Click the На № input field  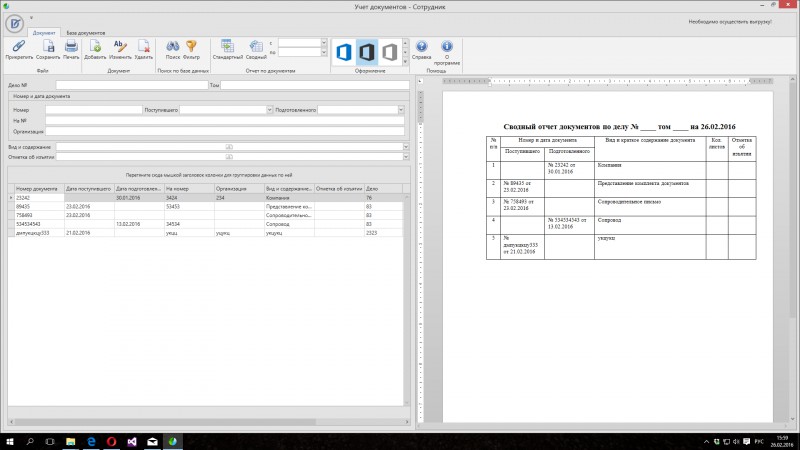[224, 121]
